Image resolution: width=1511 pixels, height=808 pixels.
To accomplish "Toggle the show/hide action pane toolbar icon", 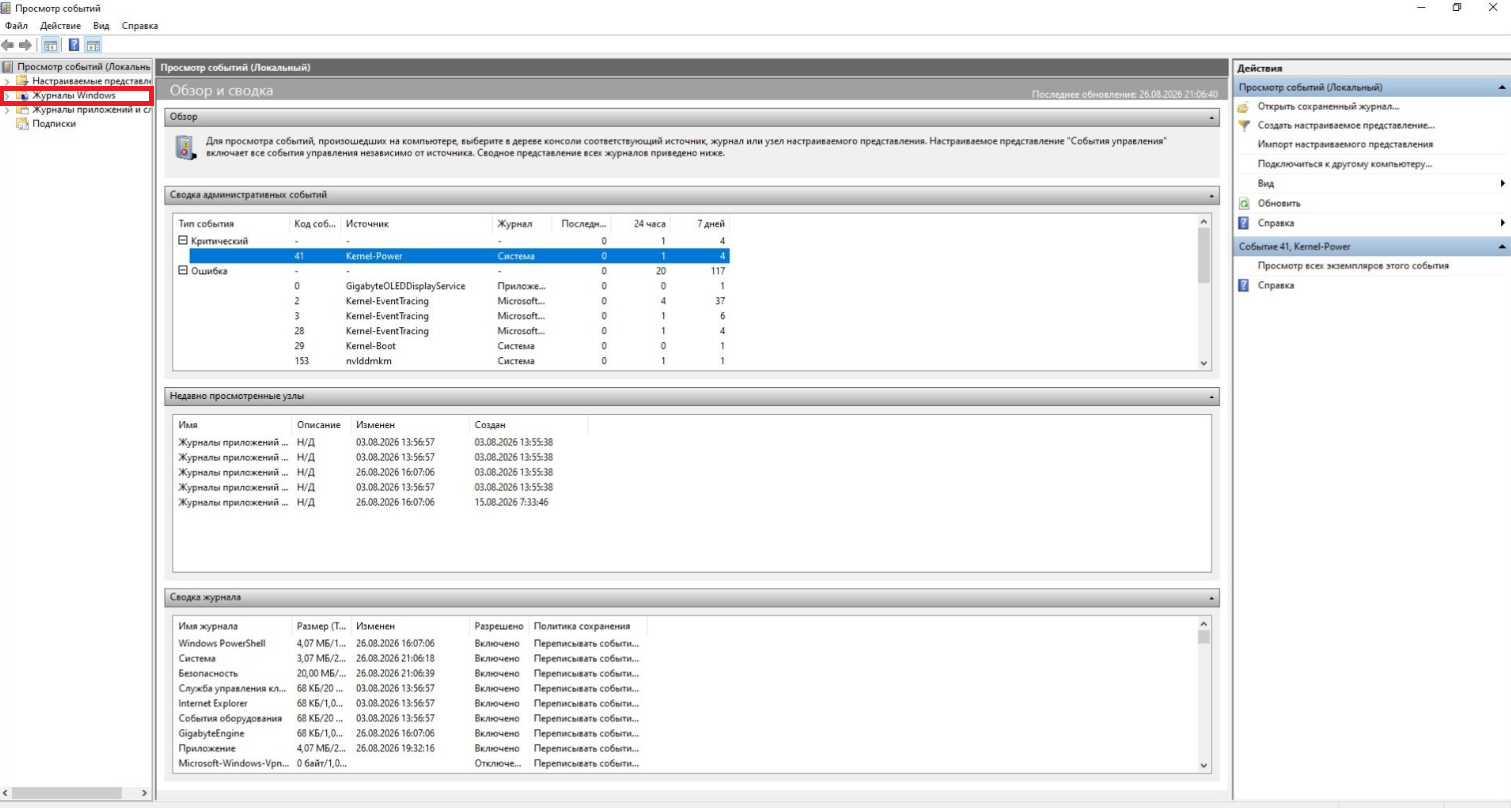I will (93, 45).
